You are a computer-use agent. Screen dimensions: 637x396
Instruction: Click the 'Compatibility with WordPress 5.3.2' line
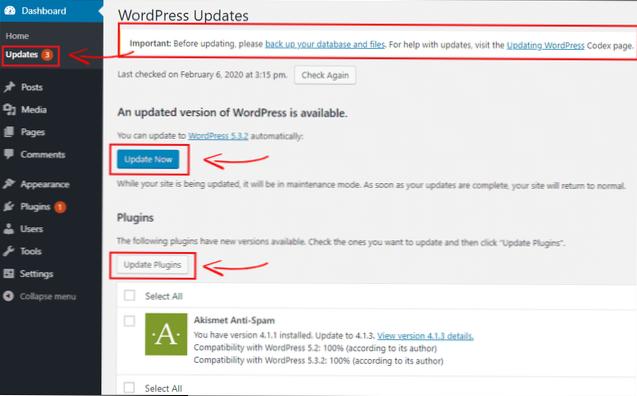click(x=318, y=361)
